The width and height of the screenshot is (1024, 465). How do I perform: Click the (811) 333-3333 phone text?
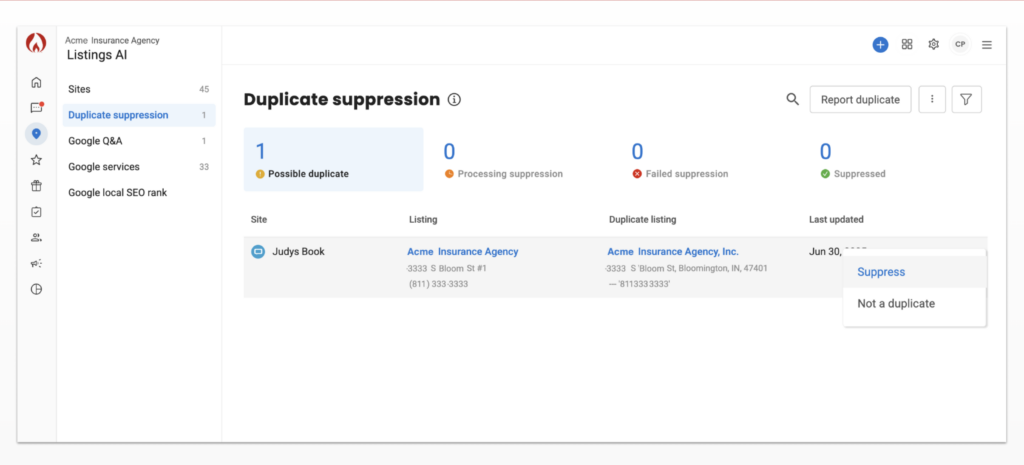coord(438,284)
